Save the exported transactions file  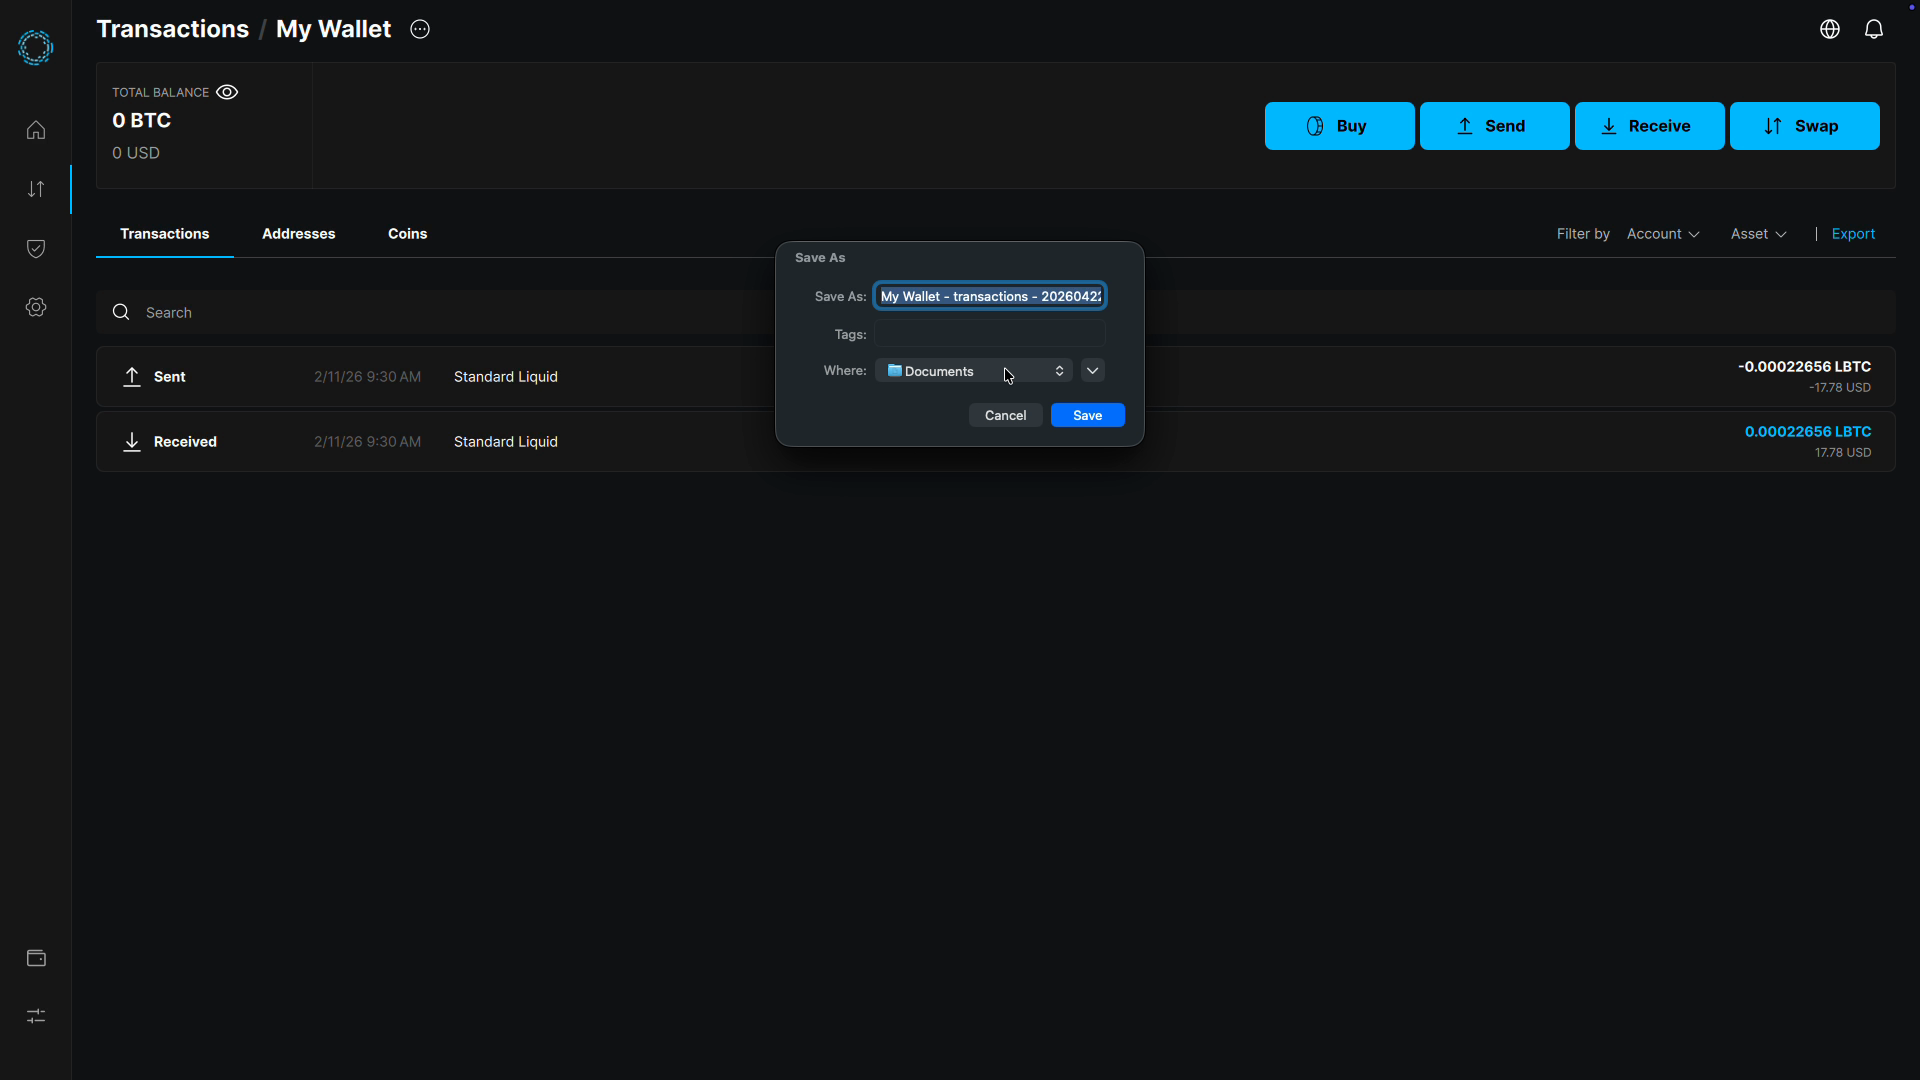[x=1087, y=415]
